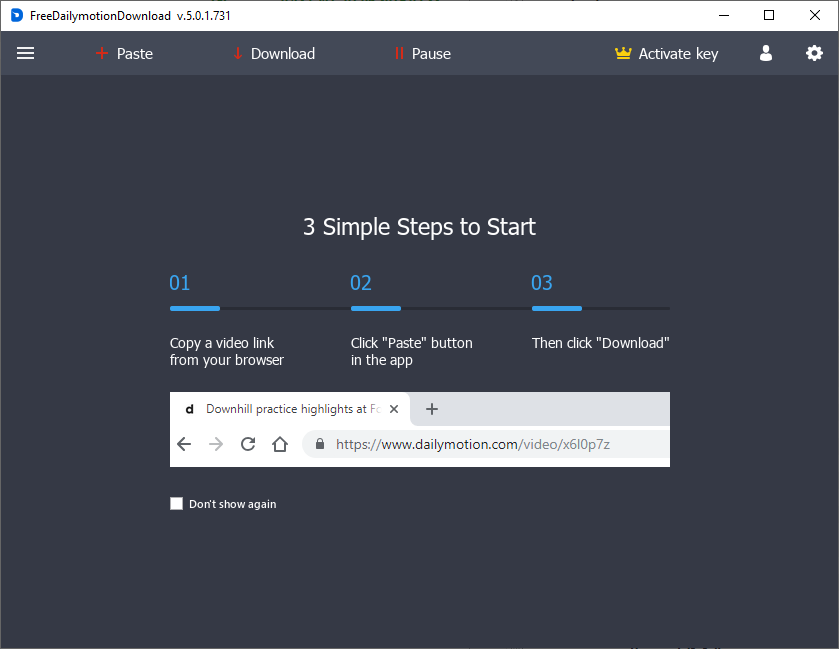
Task: Click the forward arrow in browser illustration
Action: (x=216, y=444)
